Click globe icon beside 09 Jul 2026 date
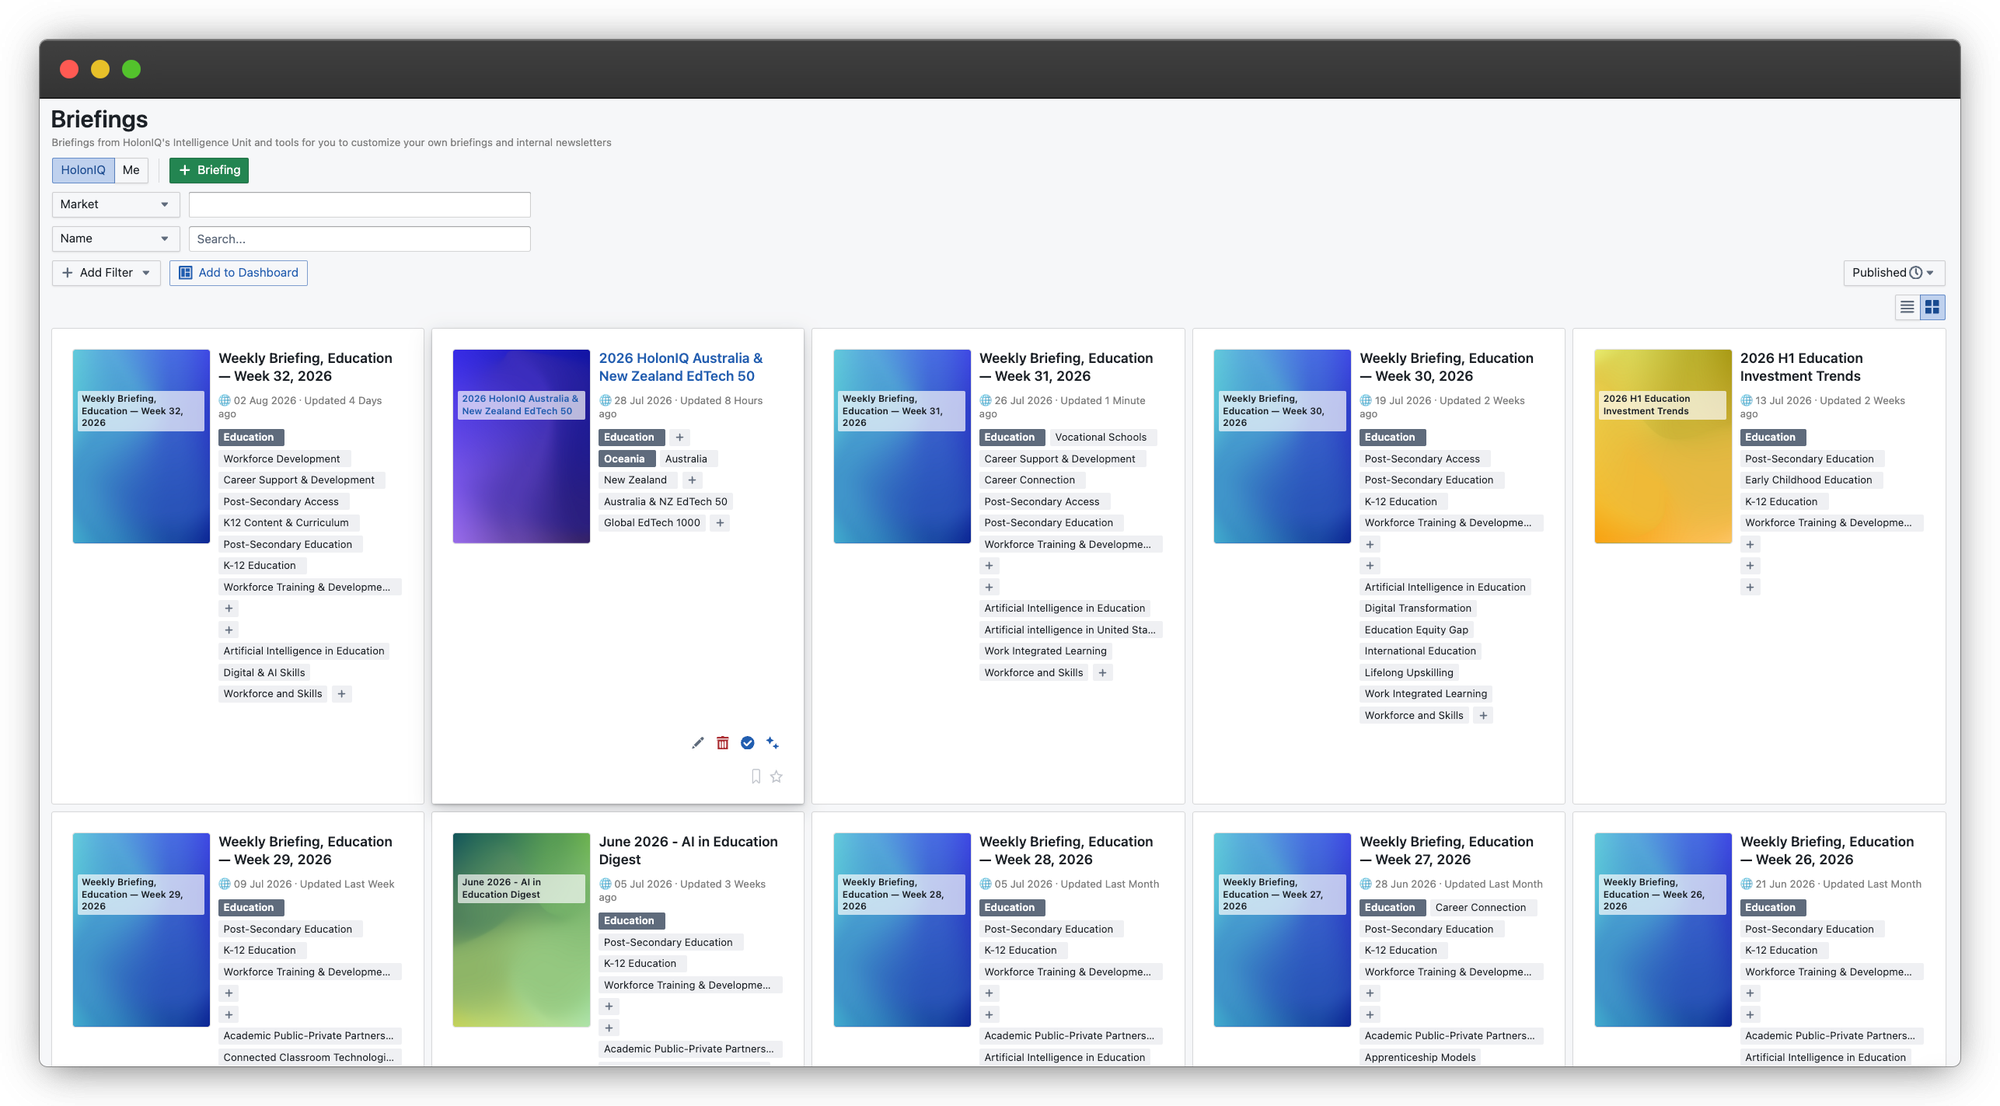Viewport: 2000px width, 1106px height. coord(225,884)
